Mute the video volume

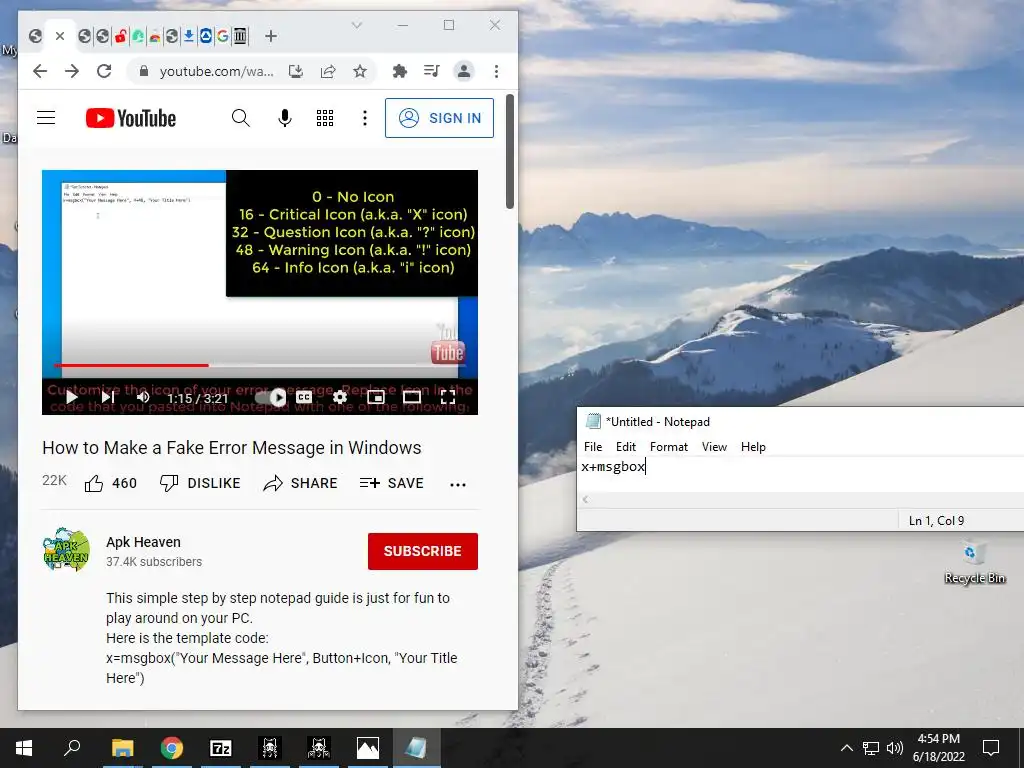(x=143, y=396)
